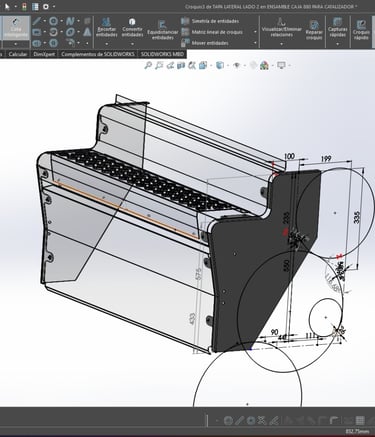Viewport: 375px width, 437px height.
Task: Select the Recortar entidades trim tool
Action: pos(107,29)
